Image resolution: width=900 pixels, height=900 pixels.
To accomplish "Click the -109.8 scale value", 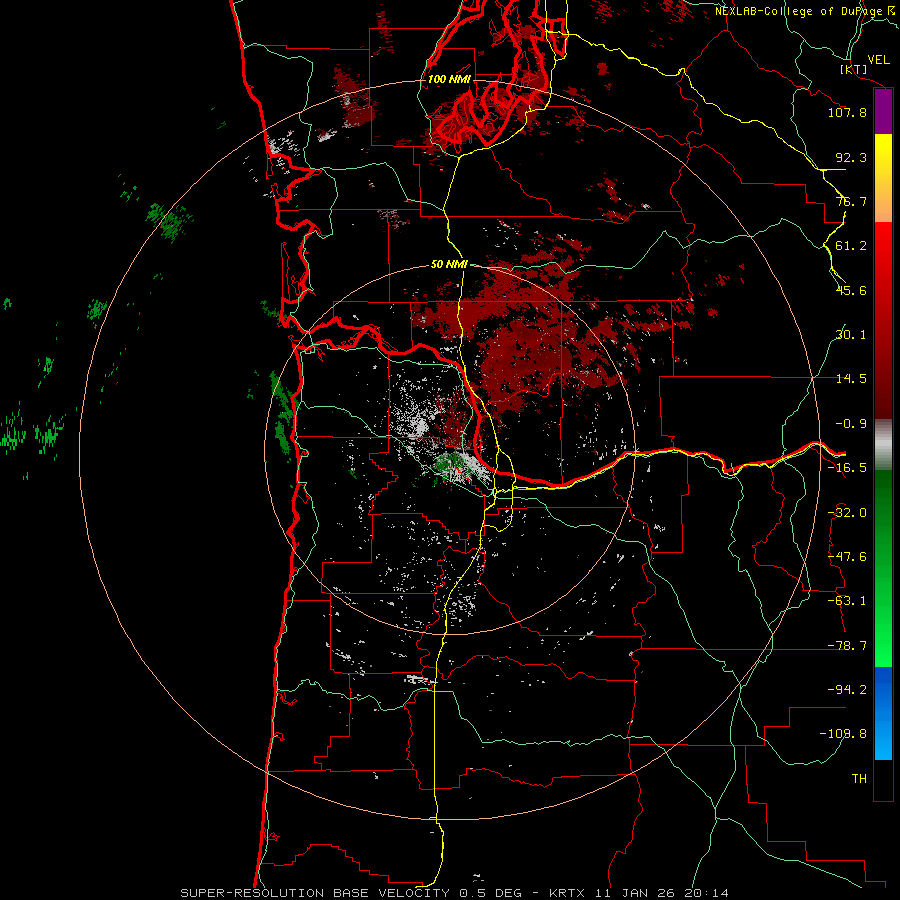I will click(x=843, y=734).
